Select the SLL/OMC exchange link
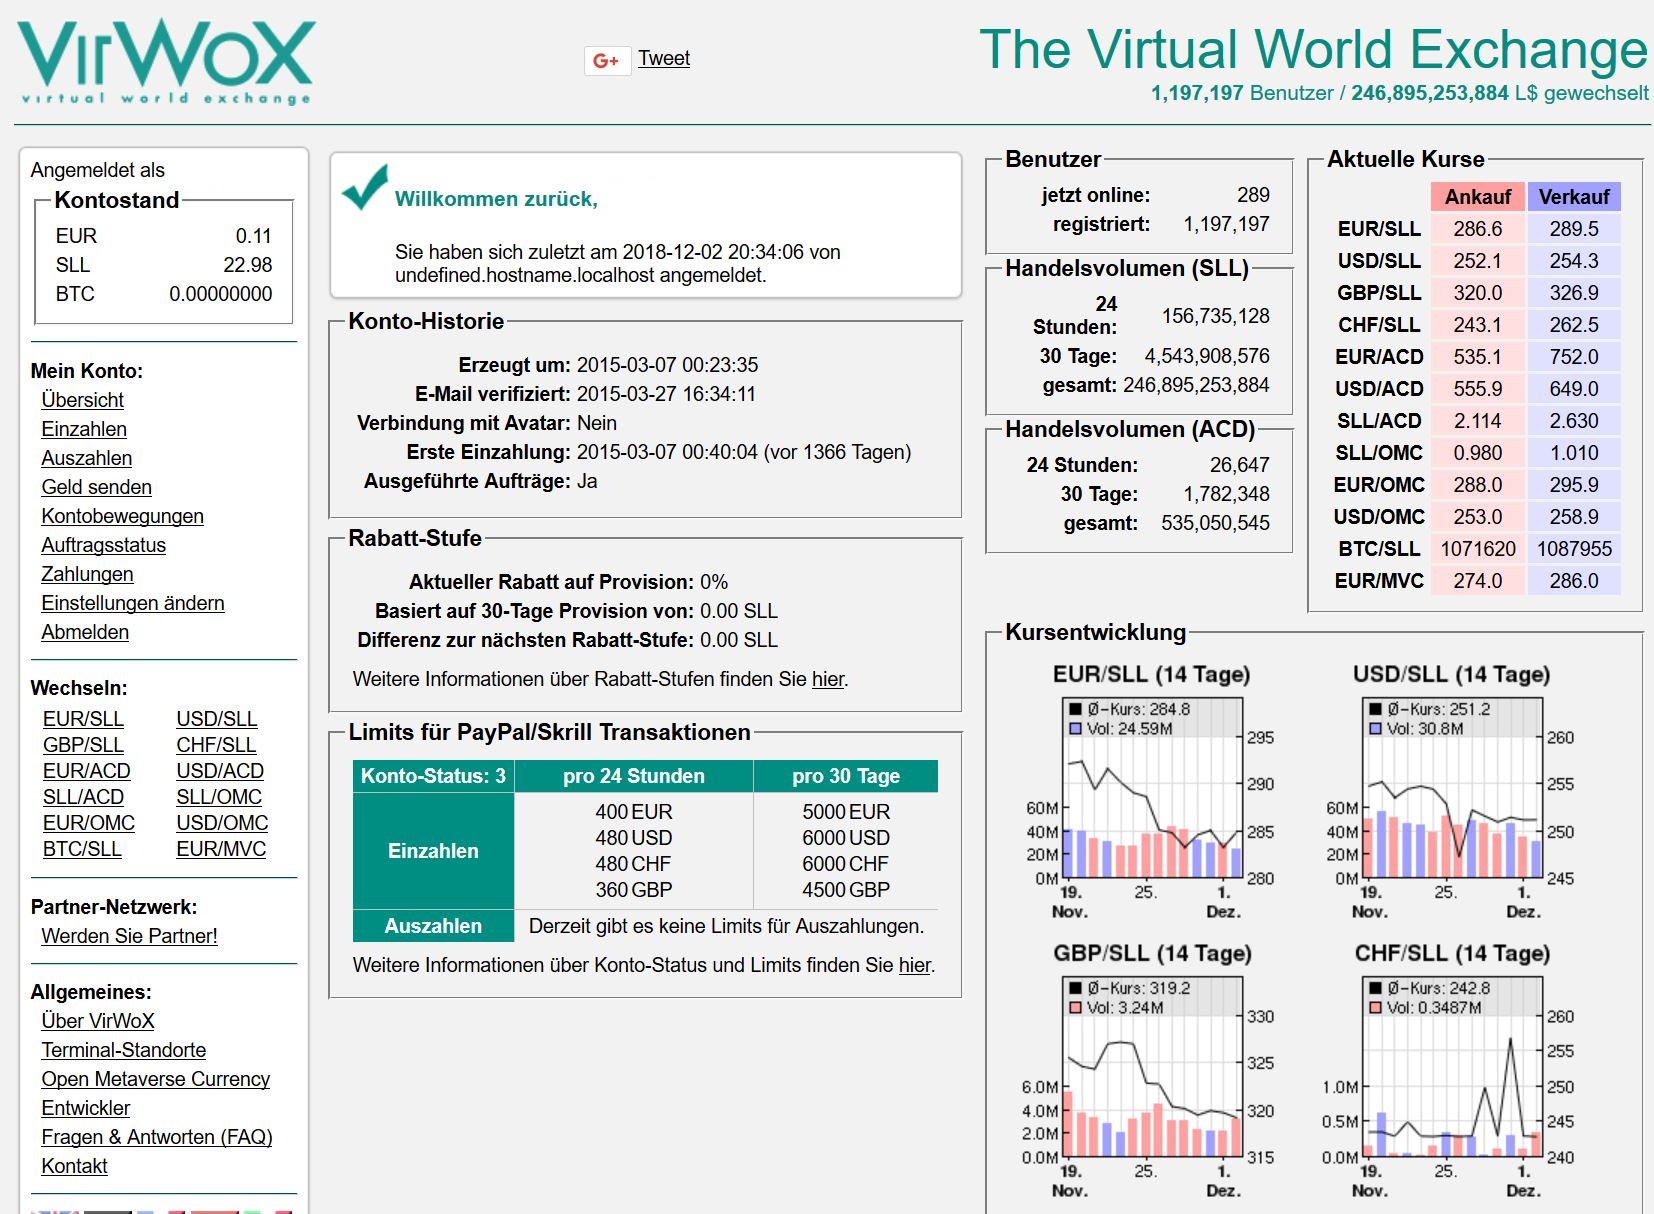1654x1214 pixels. pyautogui.click(x=219, y=797)
